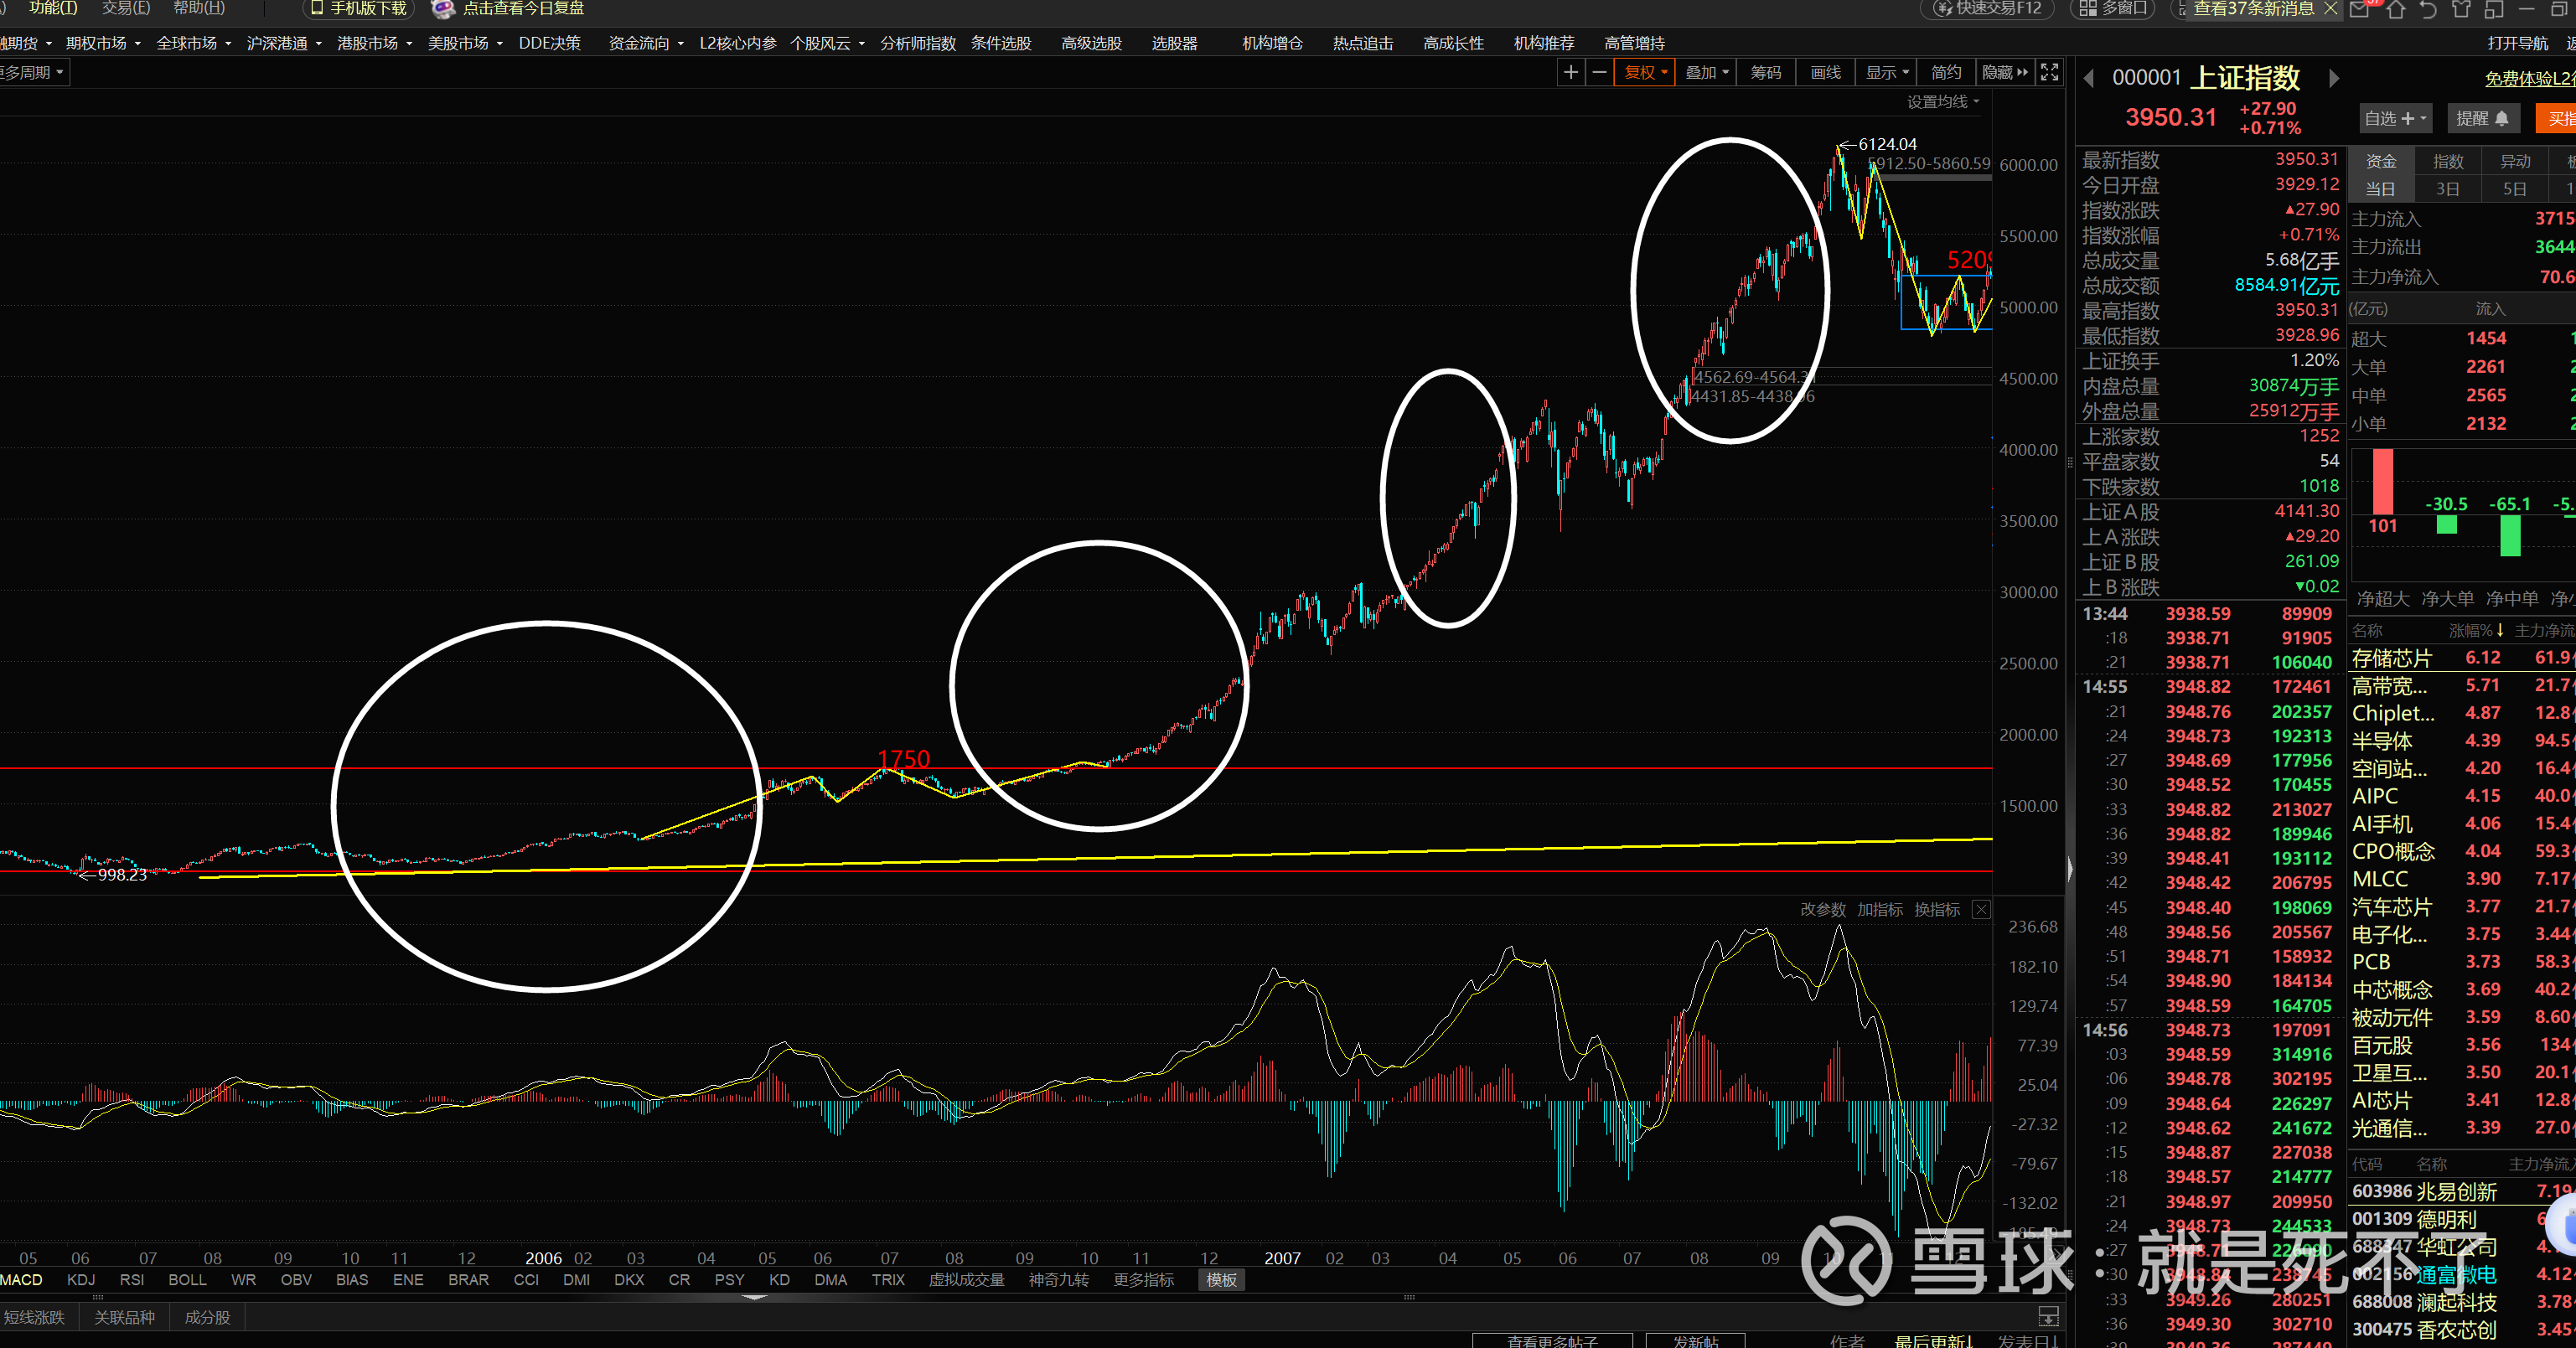
Task: Toggle fullscreen chart icon
Action: point(2049,72)
